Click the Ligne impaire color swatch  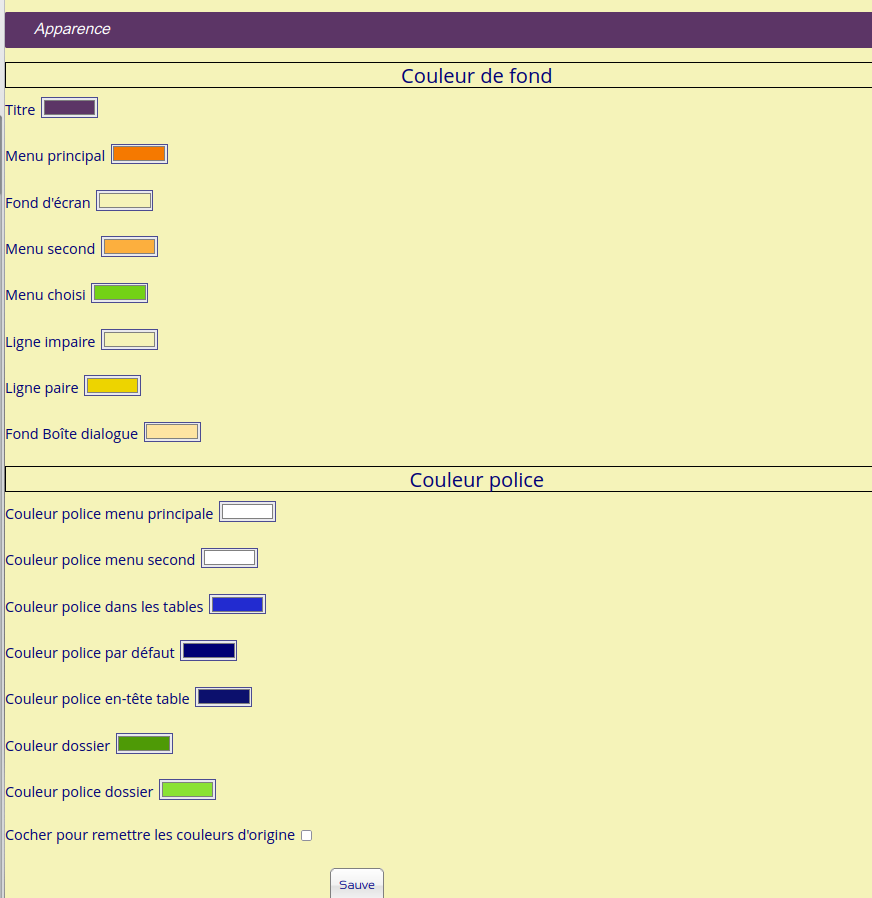(x=129, y=340)
